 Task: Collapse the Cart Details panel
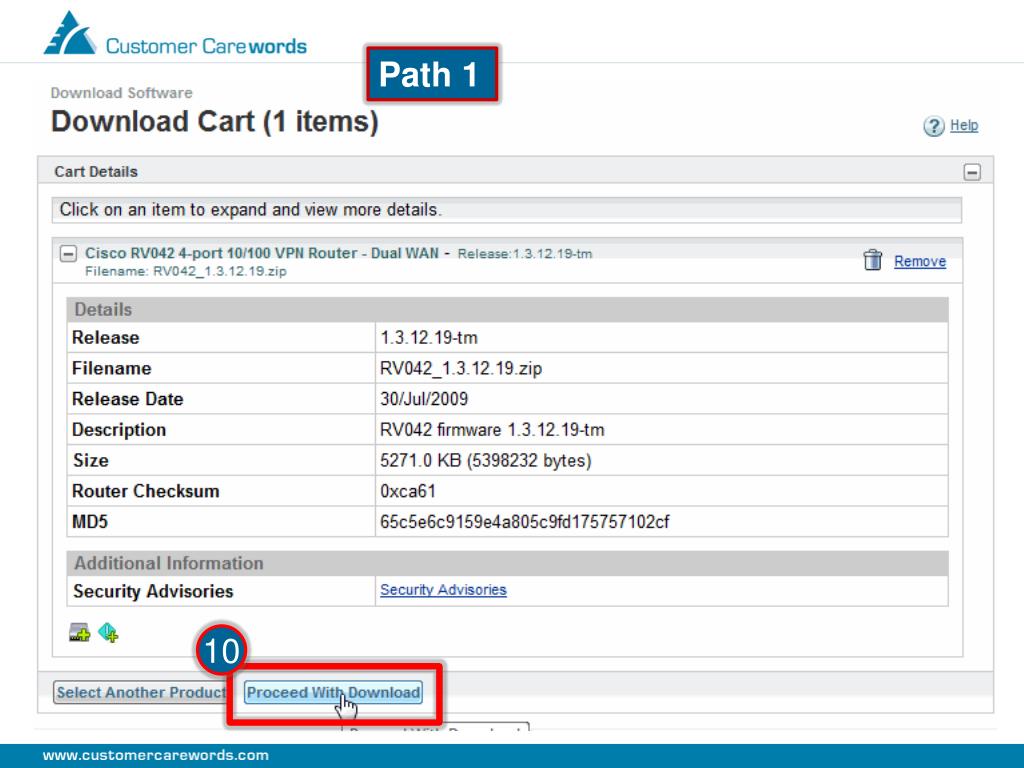(972, 172)
